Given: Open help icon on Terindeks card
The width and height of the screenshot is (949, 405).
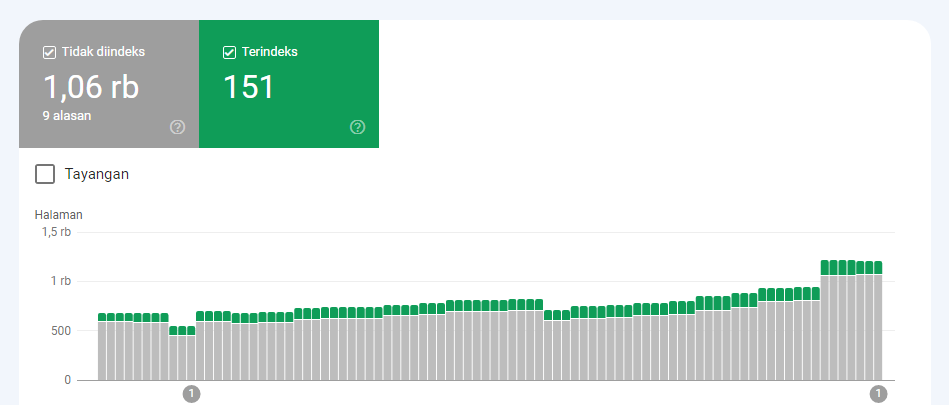Looking at the screenshot, I should click(x=358, y=127).
